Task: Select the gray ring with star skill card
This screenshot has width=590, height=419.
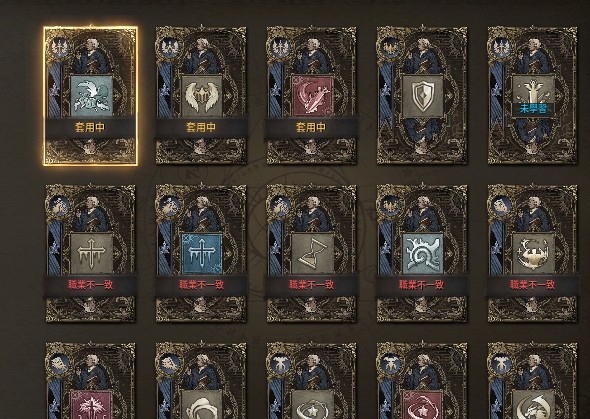Action: 312,381
